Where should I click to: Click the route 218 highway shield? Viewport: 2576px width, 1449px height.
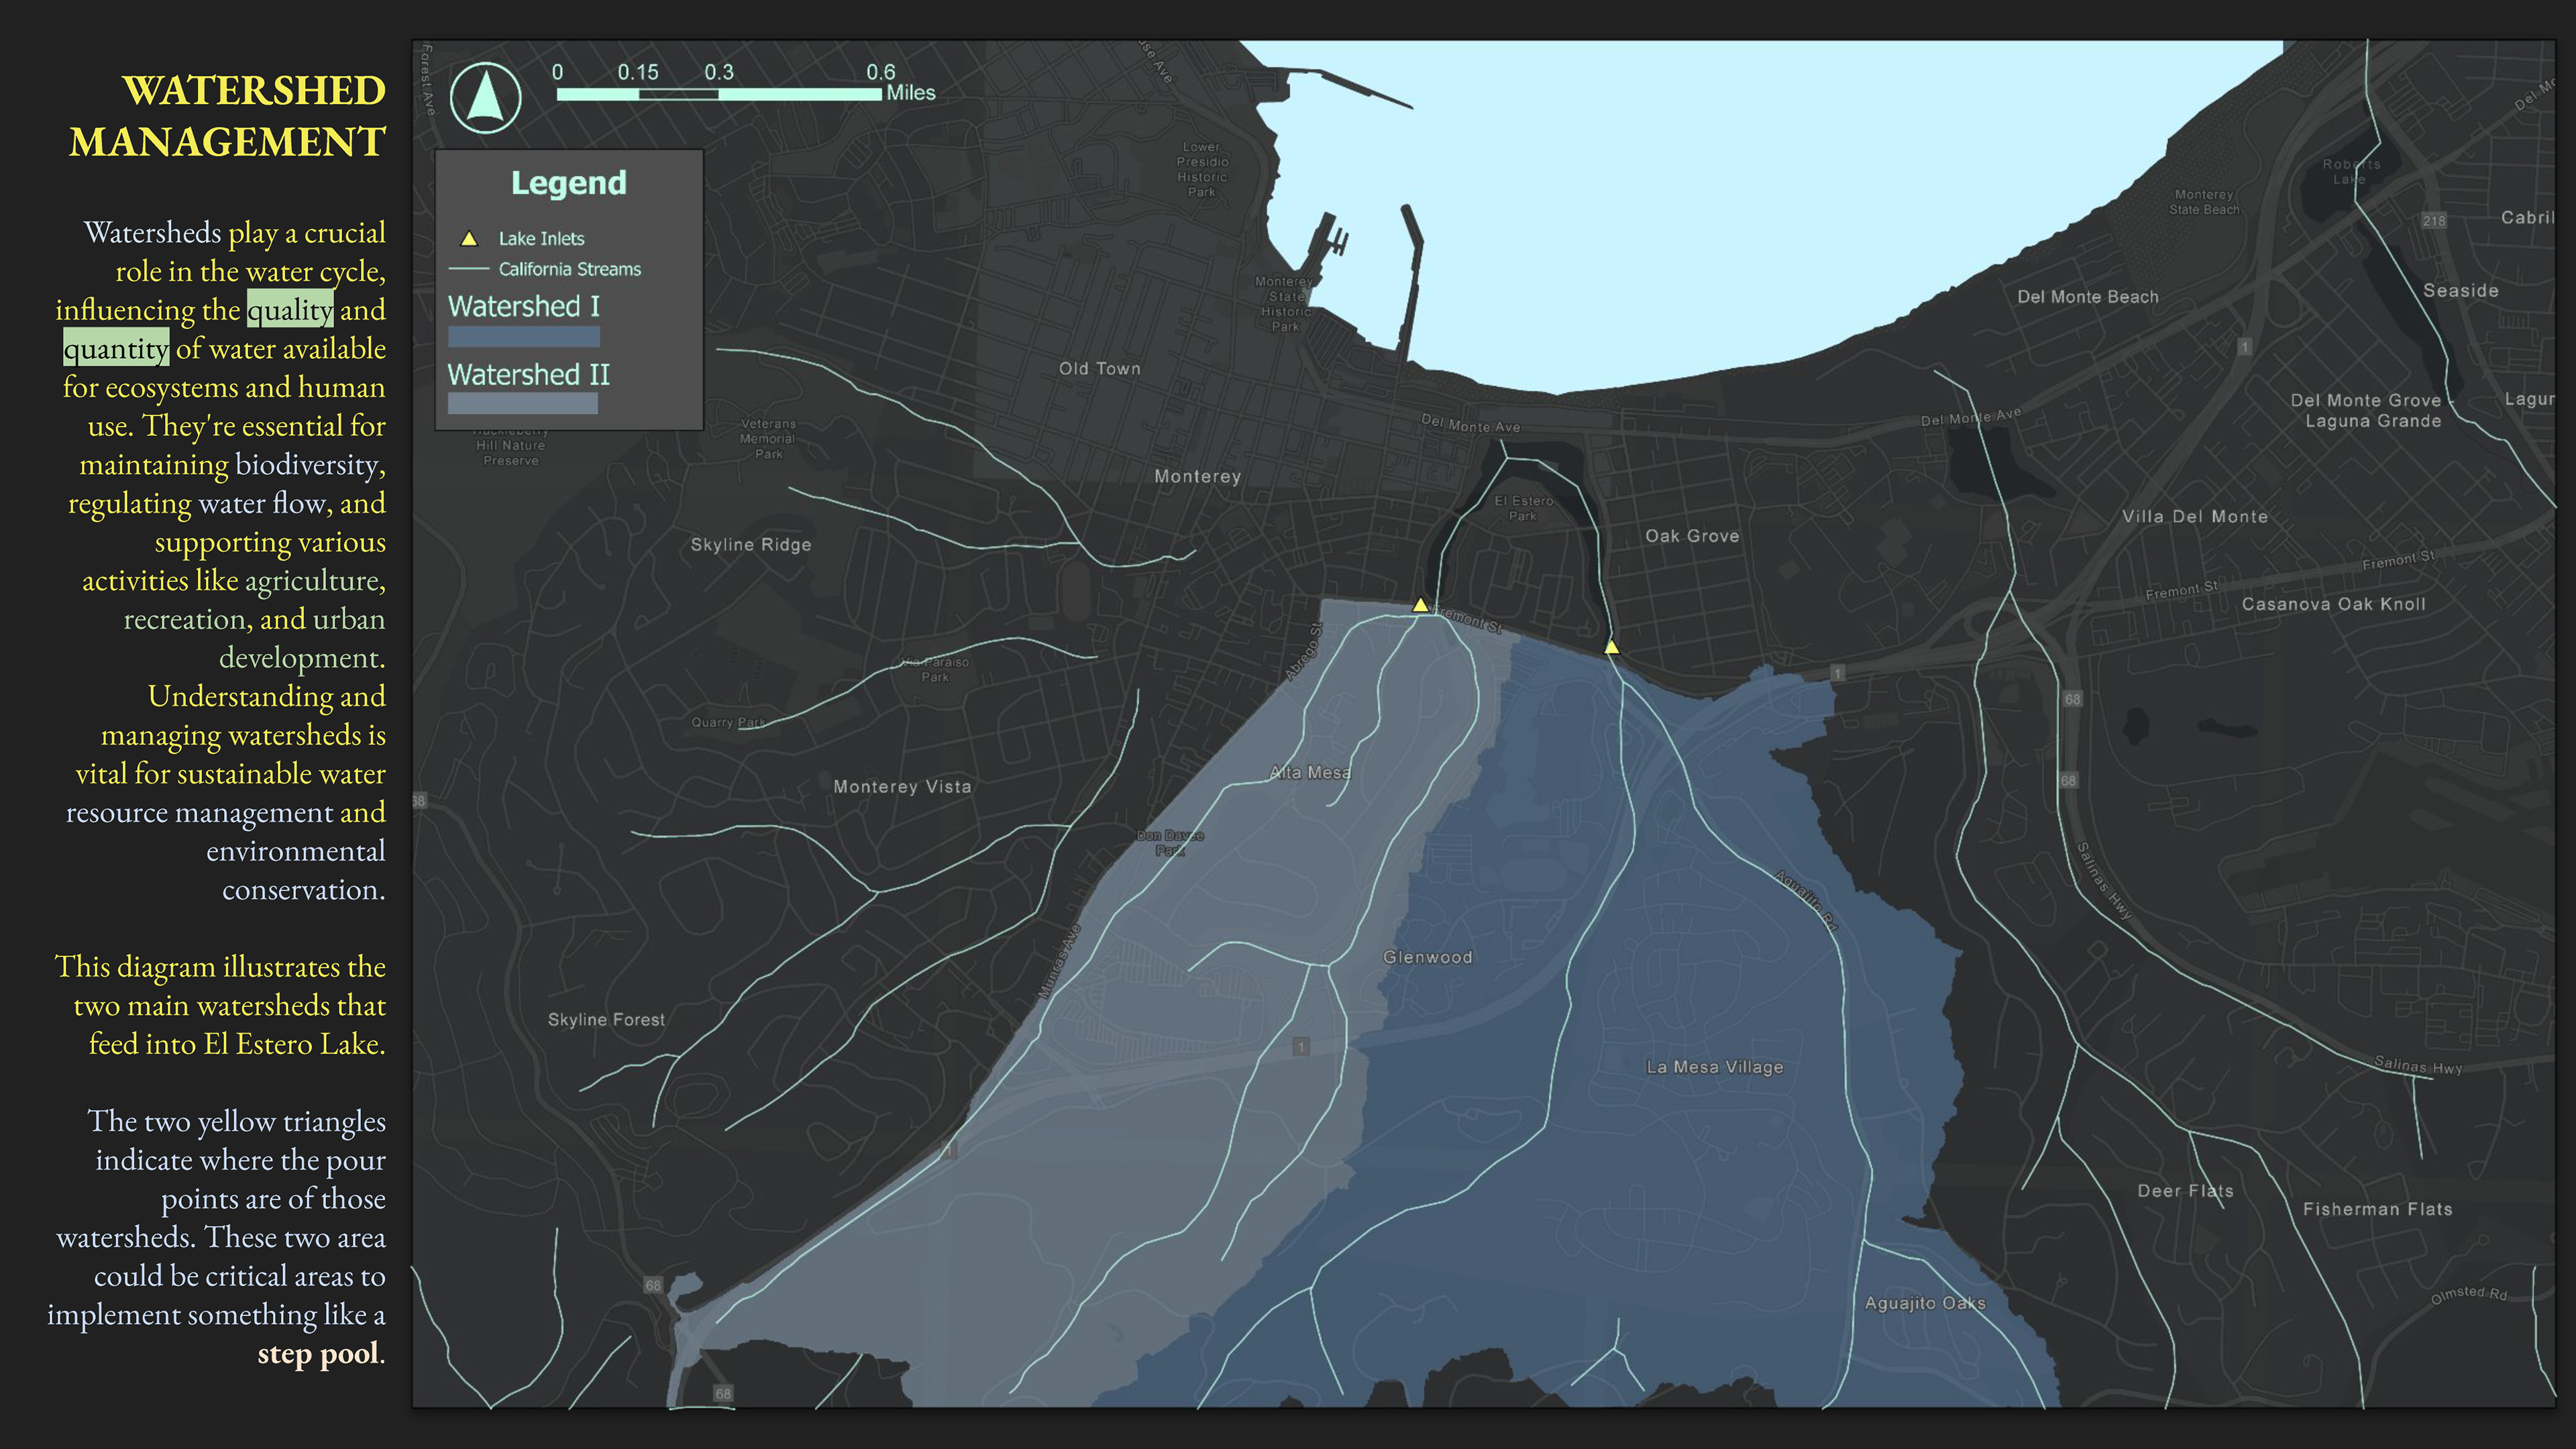2433,221
